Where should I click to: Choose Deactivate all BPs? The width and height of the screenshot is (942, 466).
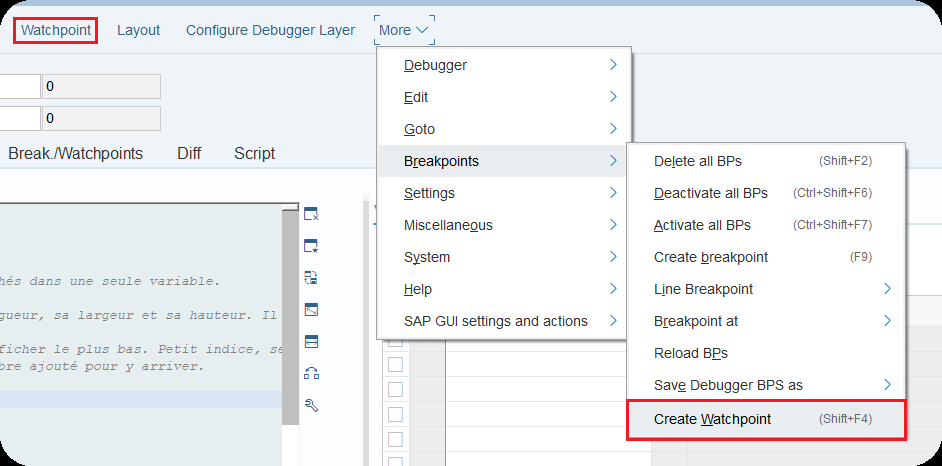coord(766,193)
